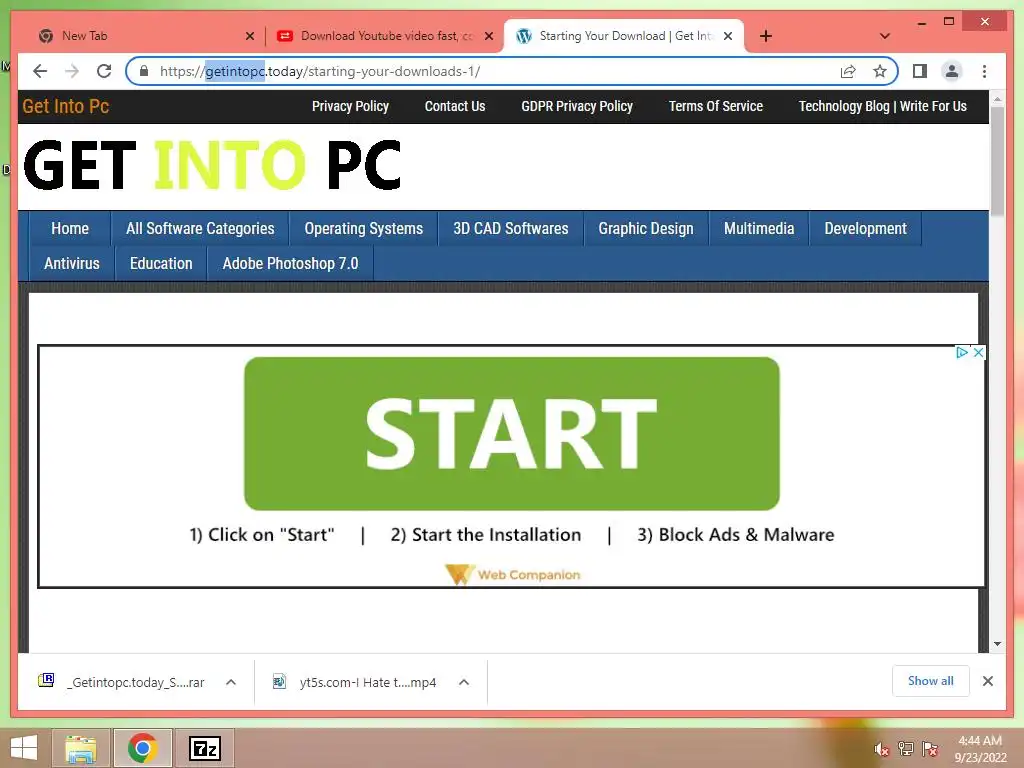Click the green START ad button
1024x768 pixels.
coord(511,434)
